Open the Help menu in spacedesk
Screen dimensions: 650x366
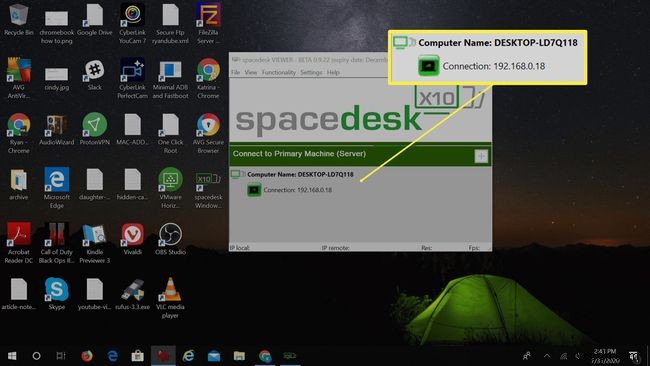[333, 72]
